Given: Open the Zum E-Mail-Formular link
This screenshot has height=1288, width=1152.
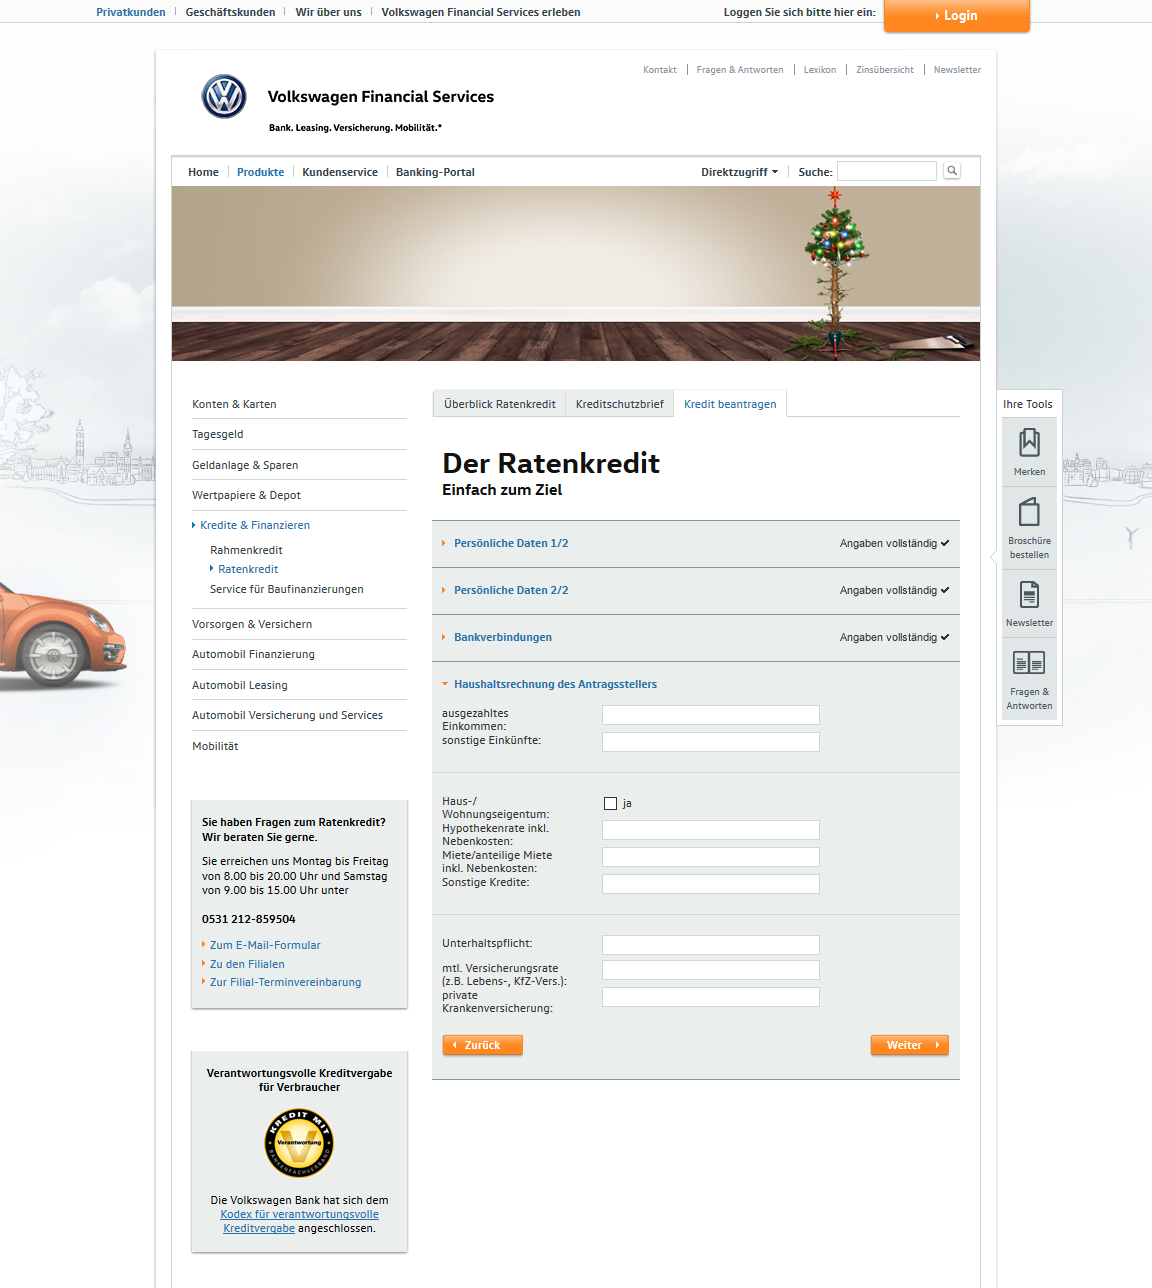Looking at the screenshot, I should pos(265,945).
